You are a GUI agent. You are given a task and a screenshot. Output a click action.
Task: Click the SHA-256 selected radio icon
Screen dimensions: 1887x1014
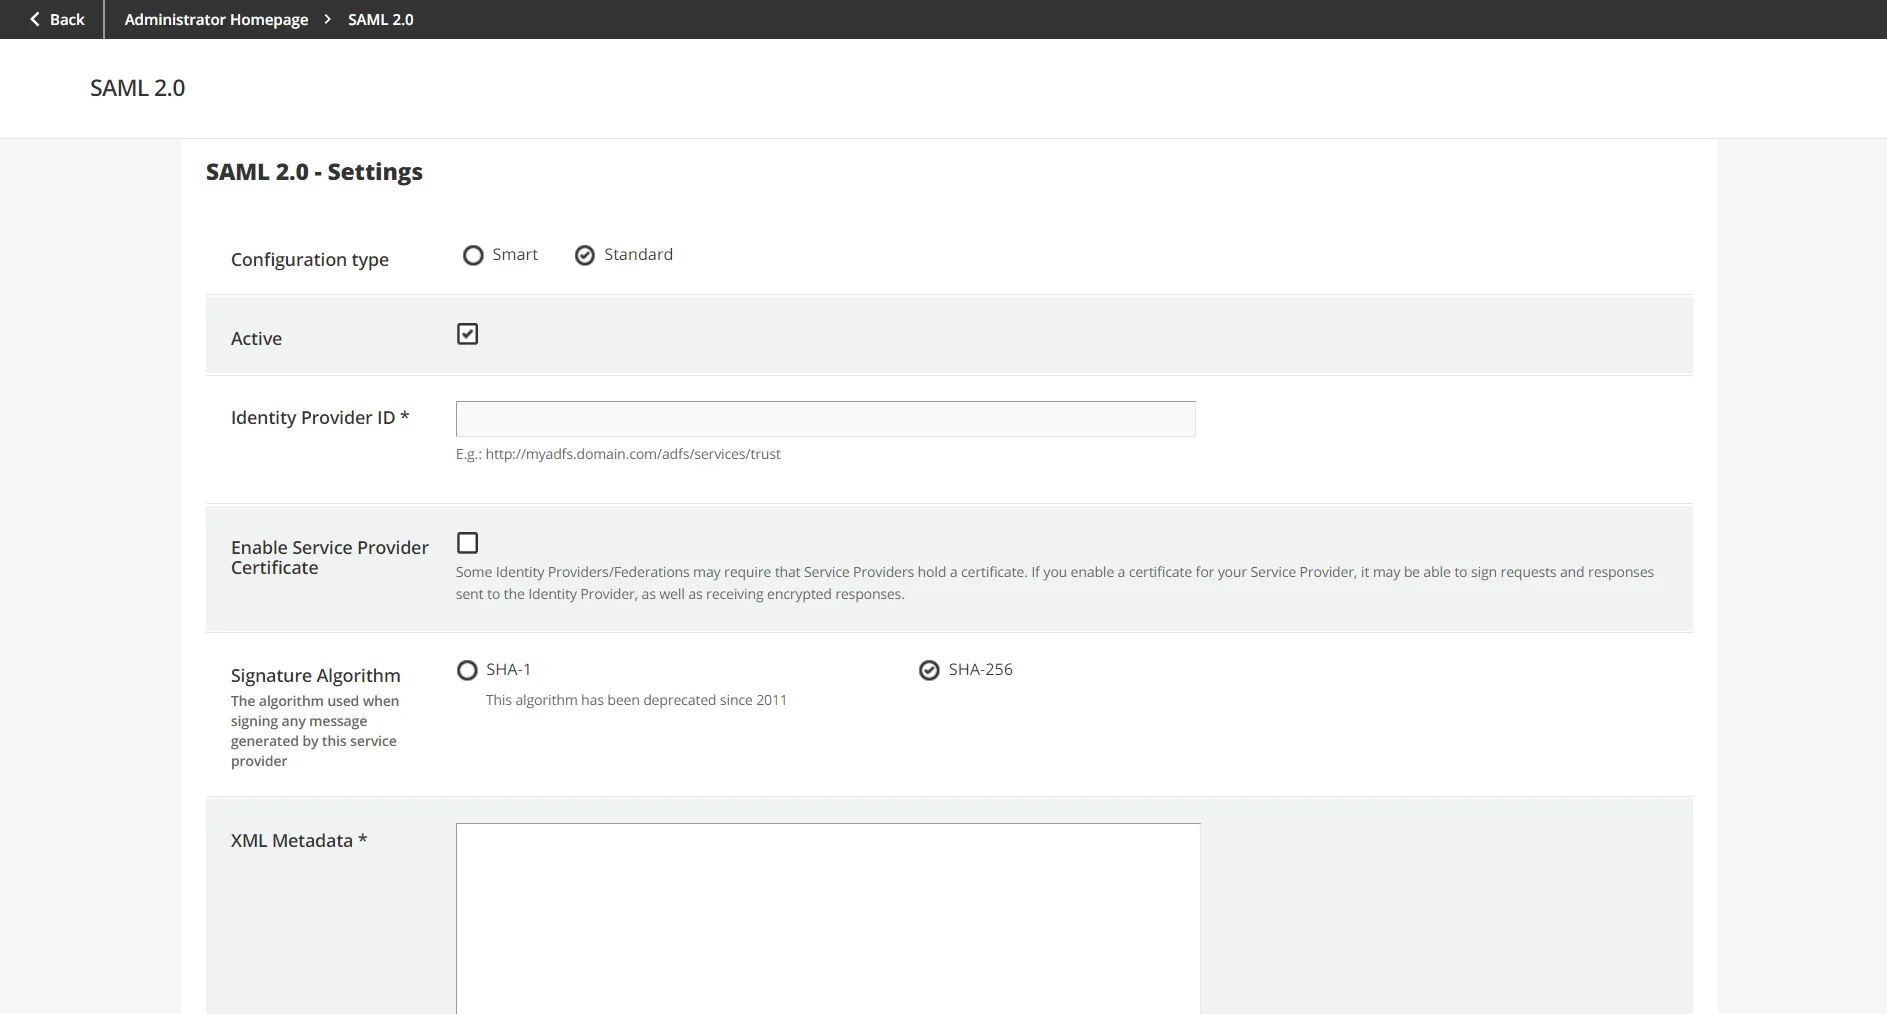[929, 670]
